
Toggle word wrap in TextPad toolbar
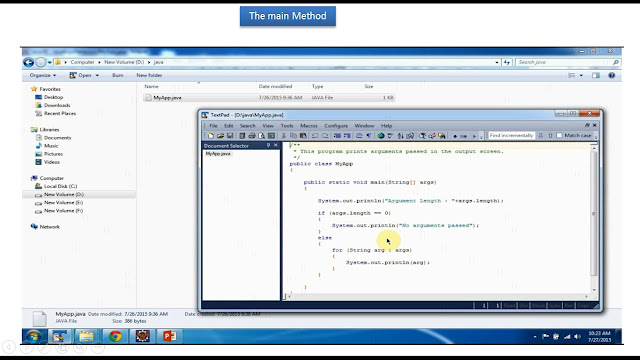coord(359,136)
